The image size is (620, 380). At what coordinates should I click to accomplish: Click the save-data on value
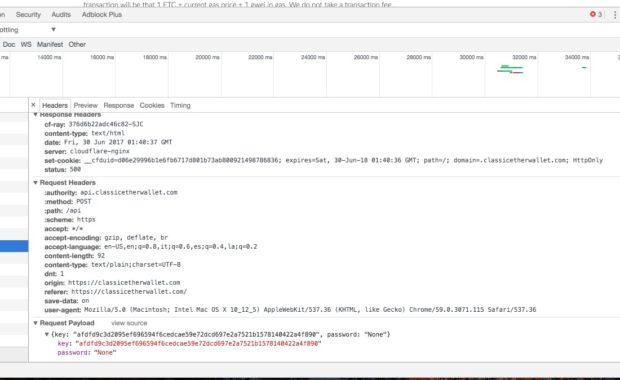[x=85, y=301]
